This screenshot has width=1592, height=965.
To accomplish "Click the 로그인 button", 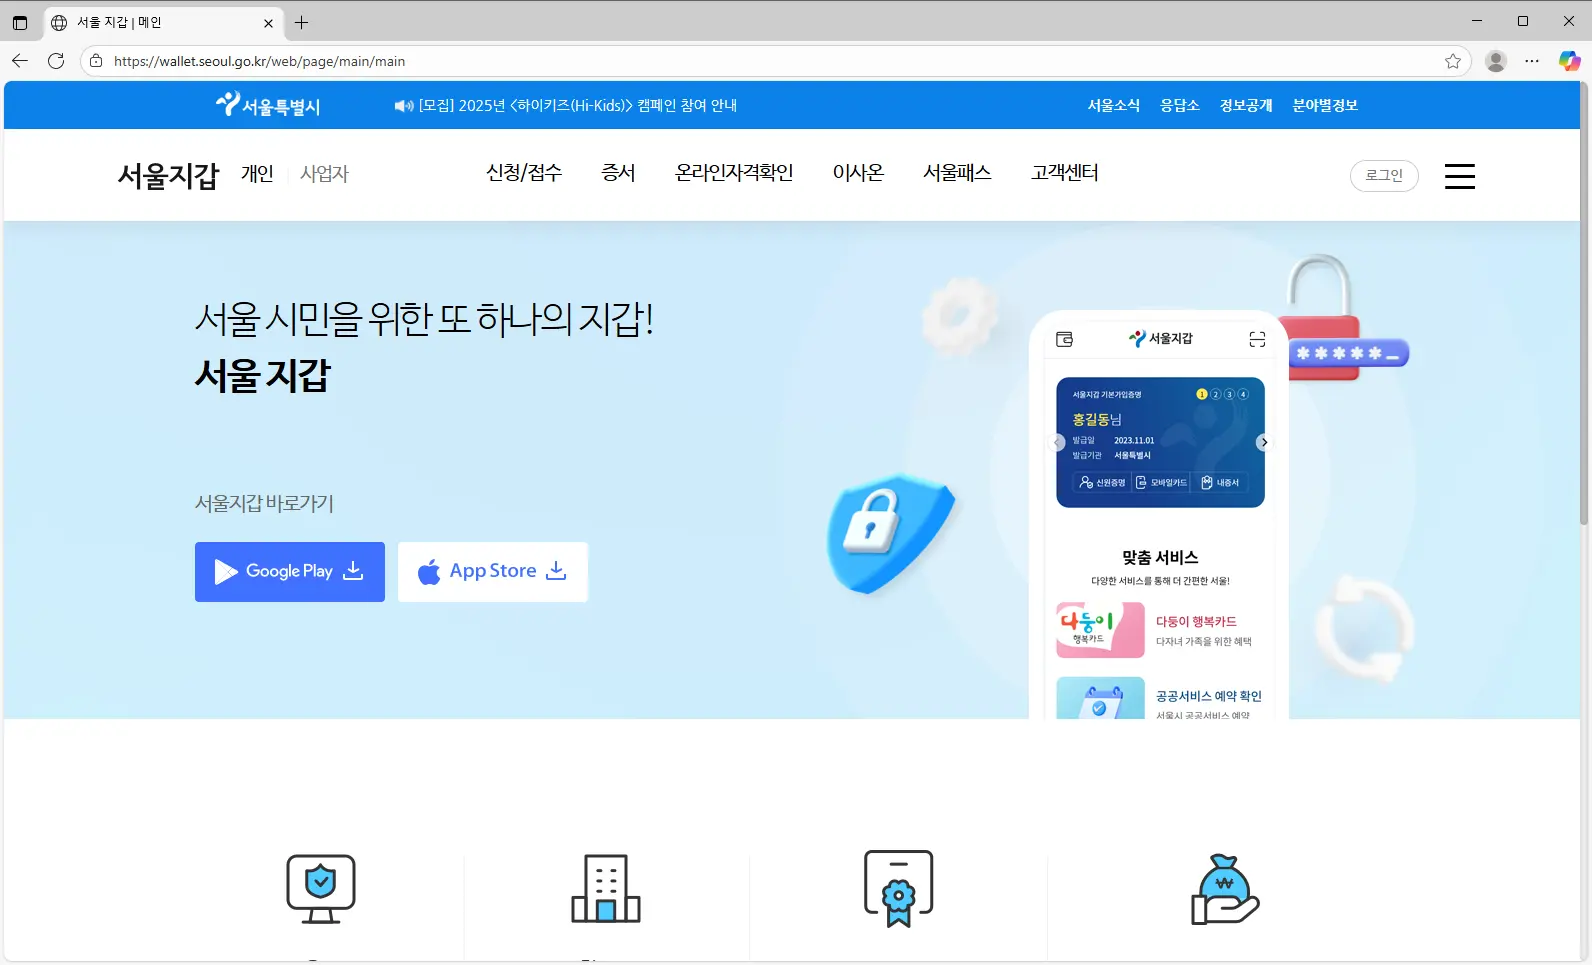I will click(x=1384, y=175).
